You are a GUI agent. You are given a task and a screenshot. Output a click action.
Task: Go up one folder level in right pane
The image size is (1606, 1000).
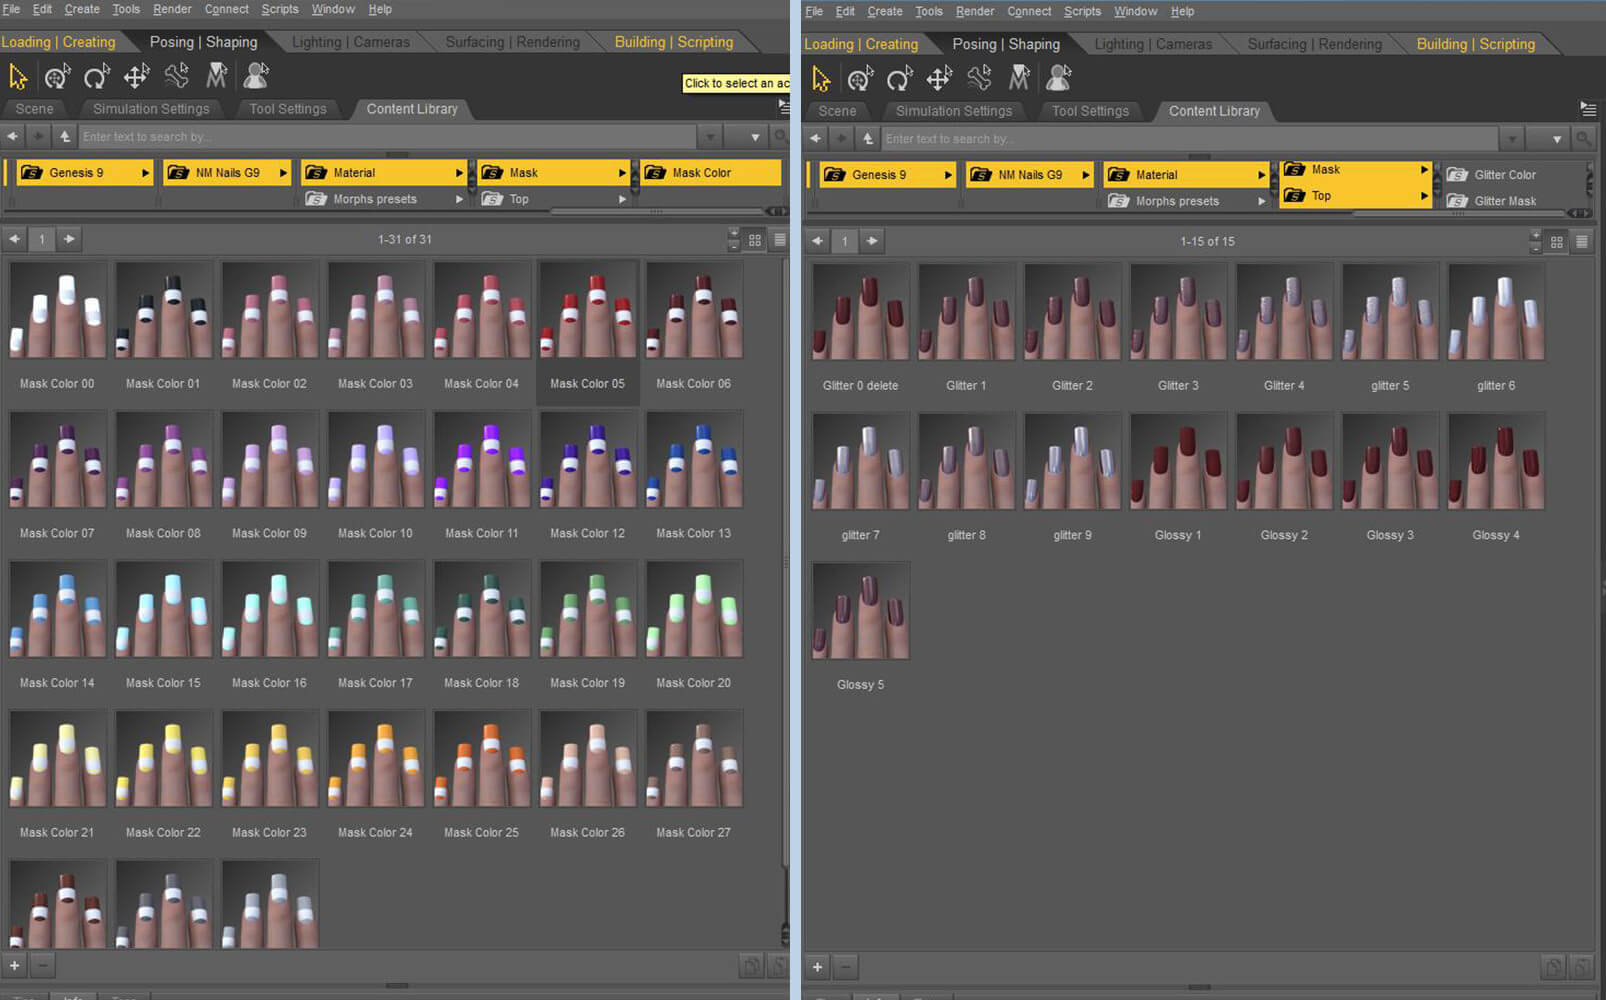coord(868,139)
